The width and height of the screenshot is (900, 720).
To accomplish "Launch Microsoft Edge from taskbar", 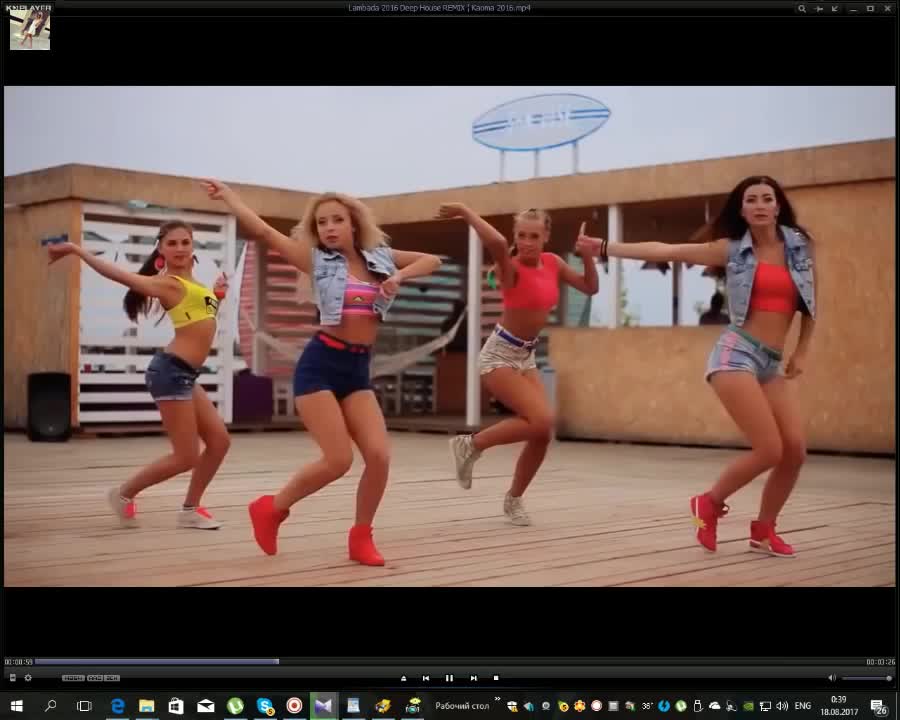I will coord(117,705).
